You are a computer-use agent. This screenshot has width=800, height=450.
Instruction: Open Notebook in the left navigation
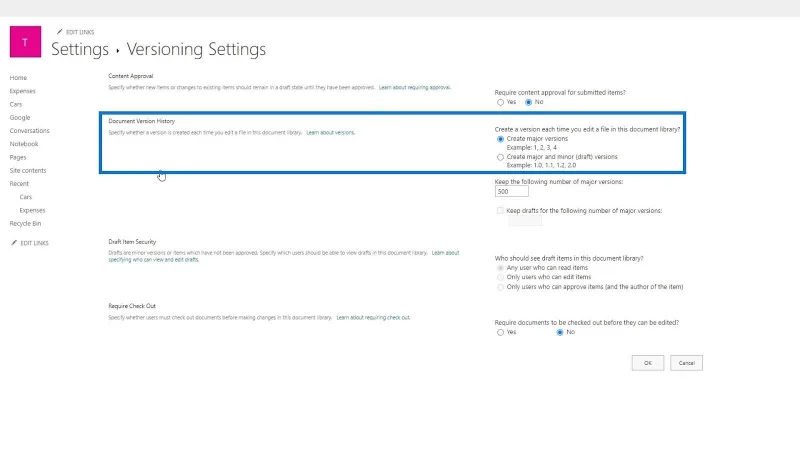point(23,144)
